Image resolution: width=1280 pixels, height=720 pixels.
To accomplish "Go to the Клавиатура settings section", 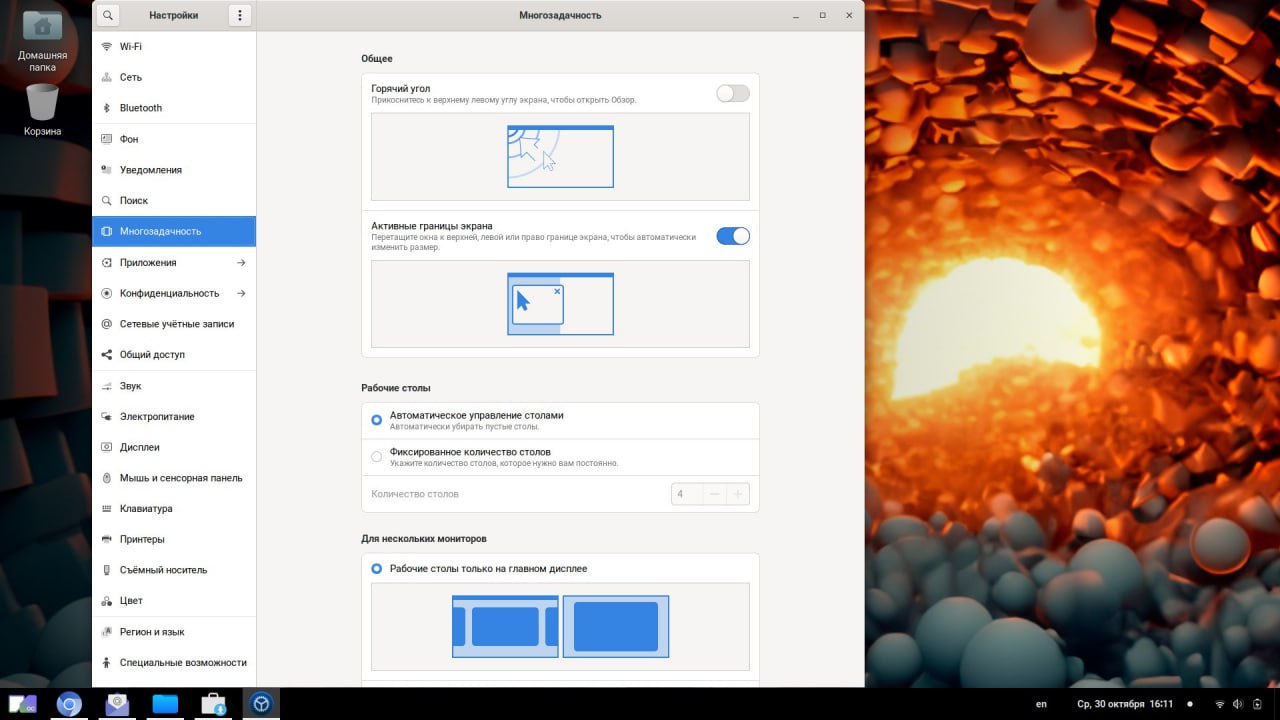I will [146, 509].
